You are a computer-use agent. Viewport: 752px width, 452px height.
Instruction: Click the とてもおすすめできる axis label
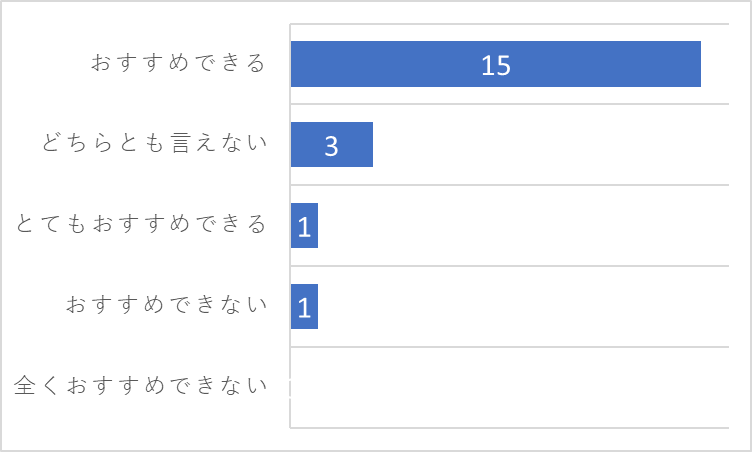(x=141, y=224)
